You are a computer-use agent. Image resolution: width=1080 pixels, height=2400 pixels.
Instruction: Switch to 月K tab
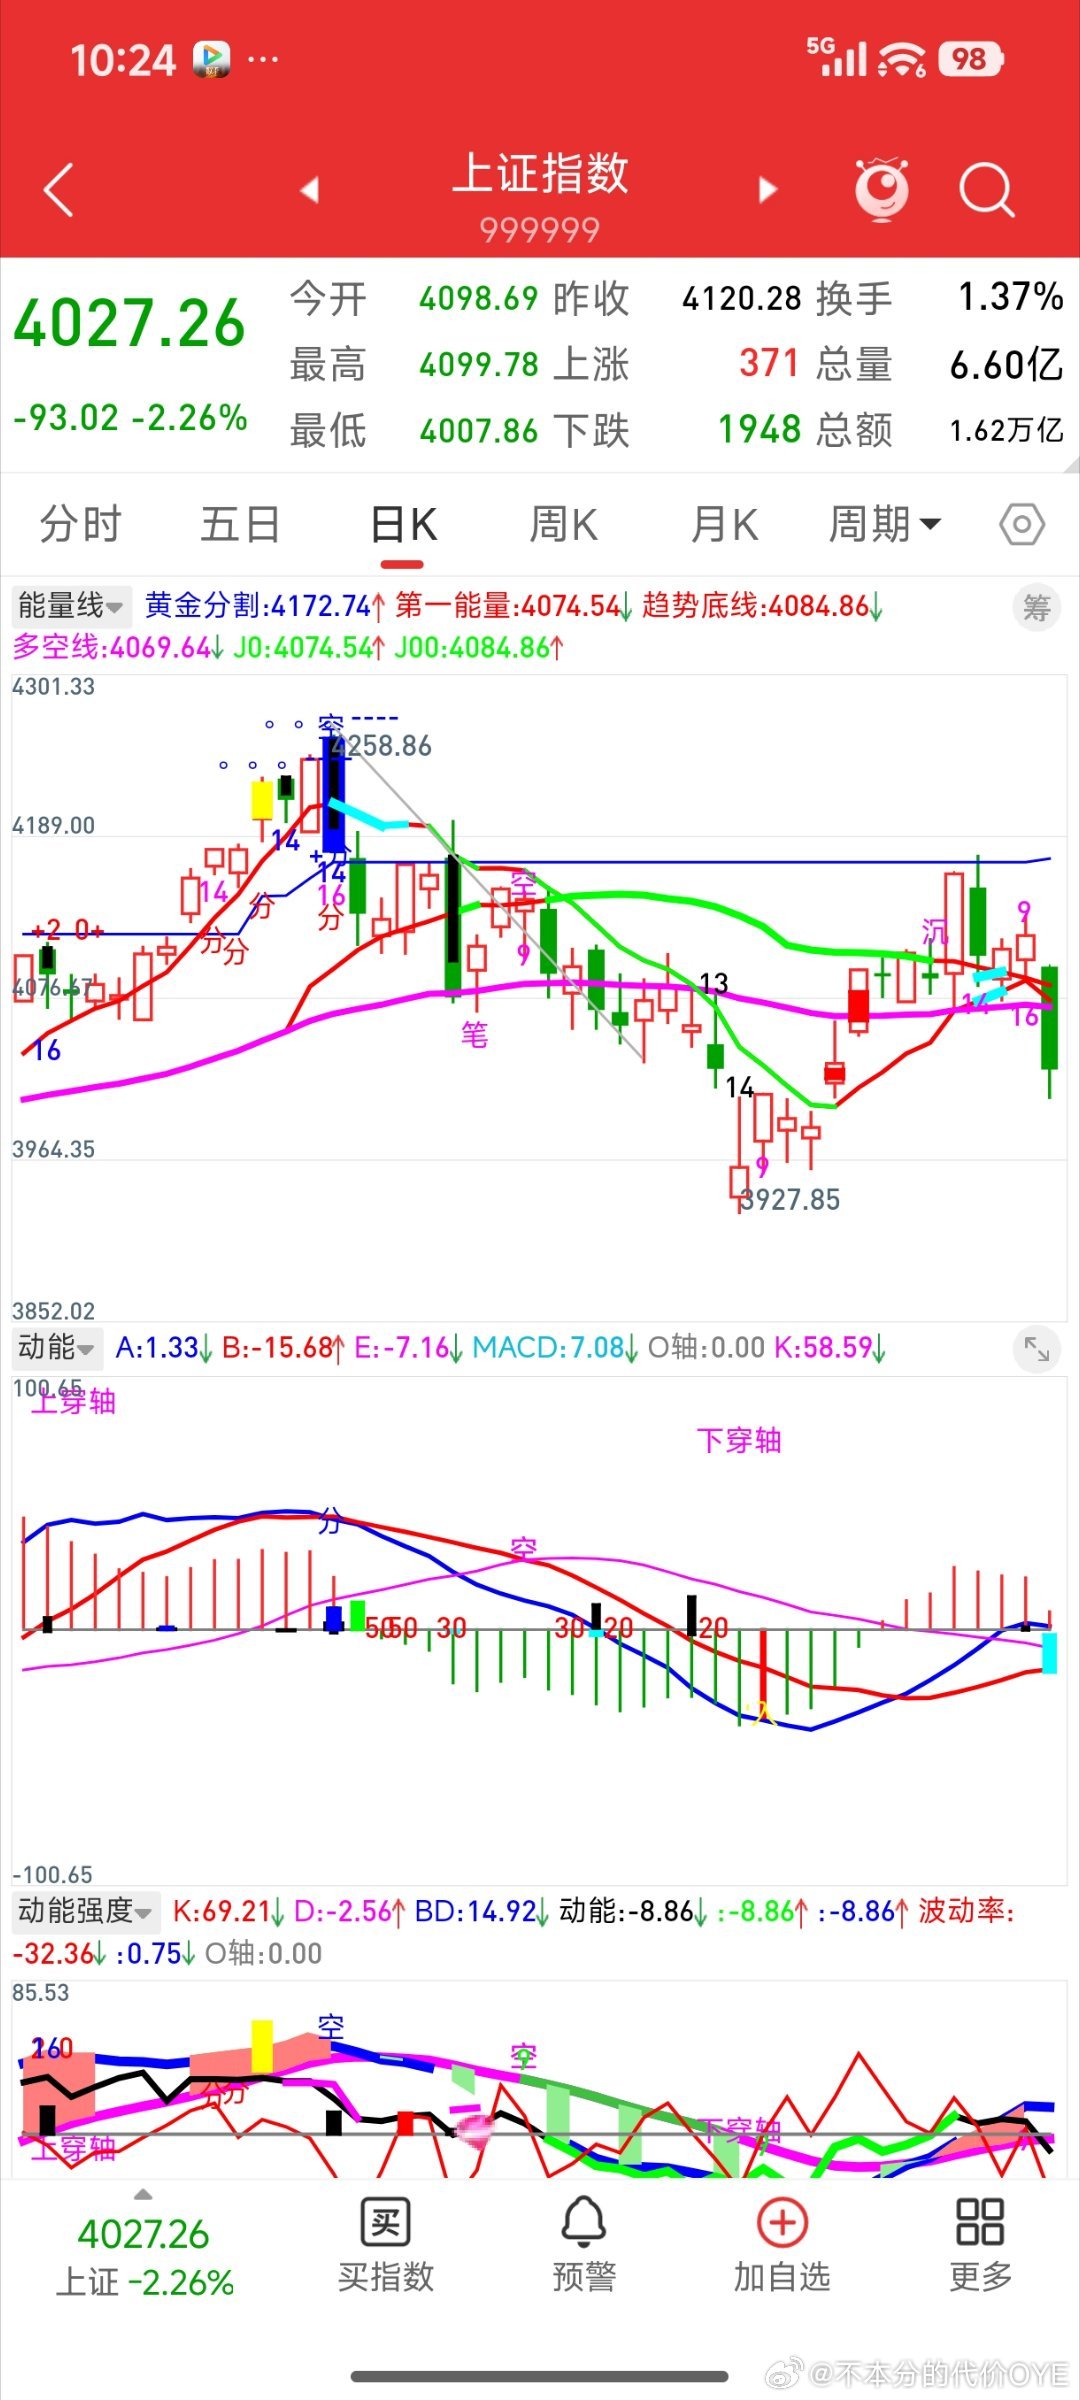click(724, 524)
